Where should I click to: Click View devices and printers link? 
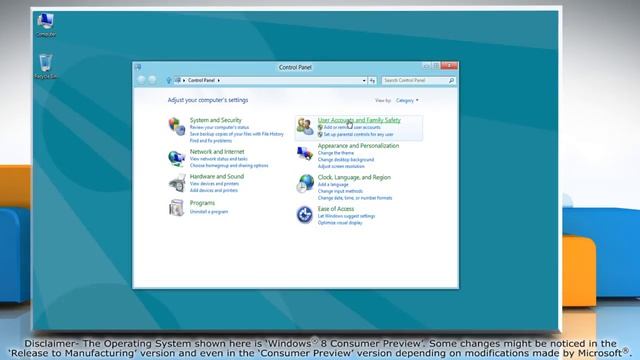pyautogui.click(x=214, y=184)
